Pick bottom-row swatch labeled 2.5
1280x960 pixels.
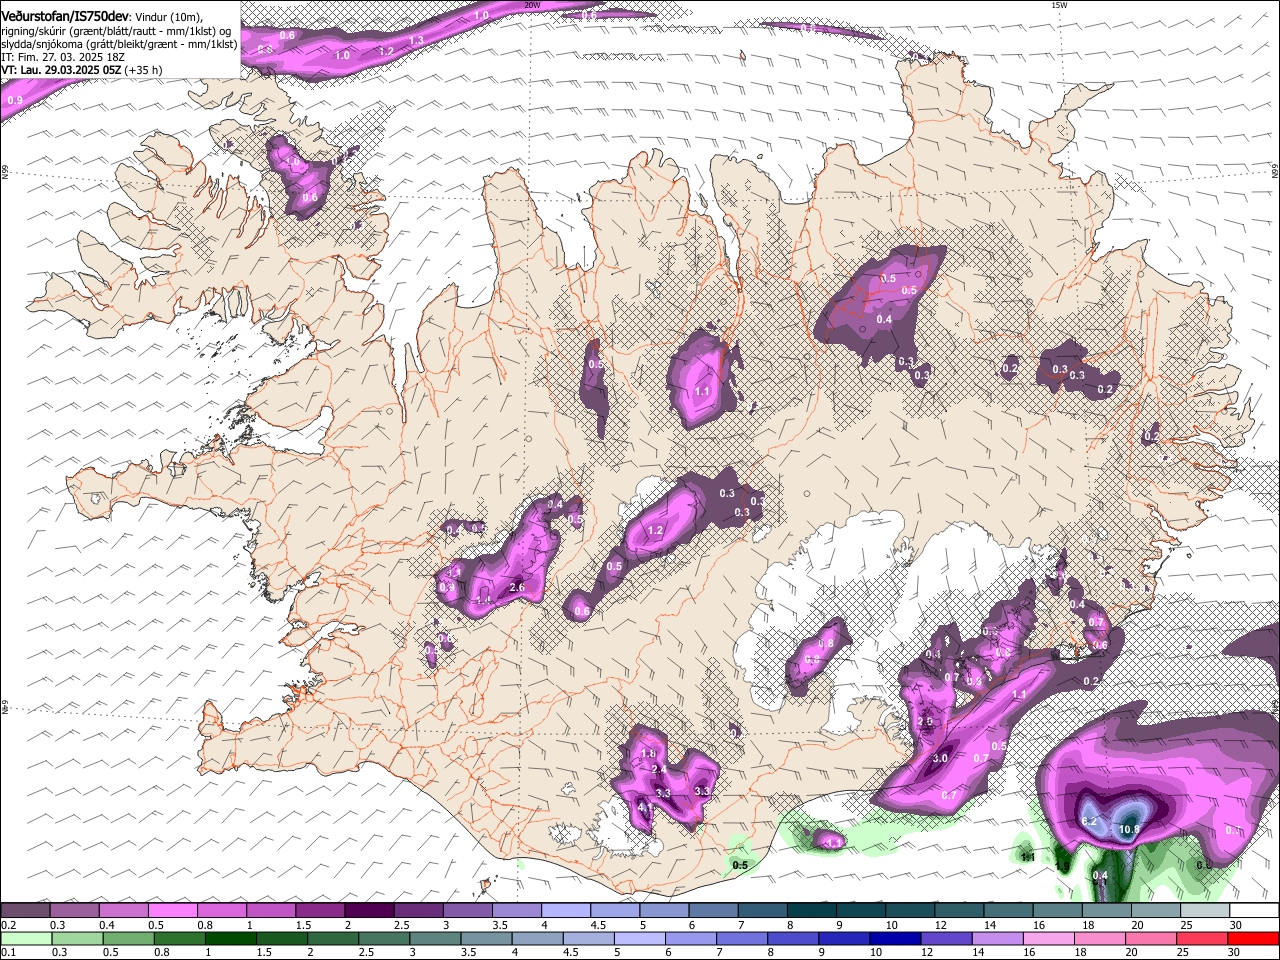[x=385, y=938]
